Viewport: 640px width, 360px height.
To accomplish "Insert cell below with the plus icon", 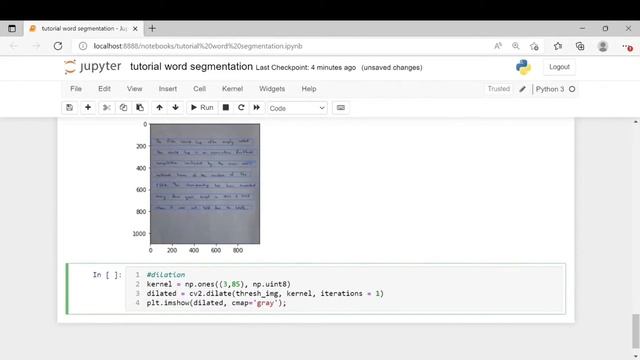I will [x=88, y=108].
